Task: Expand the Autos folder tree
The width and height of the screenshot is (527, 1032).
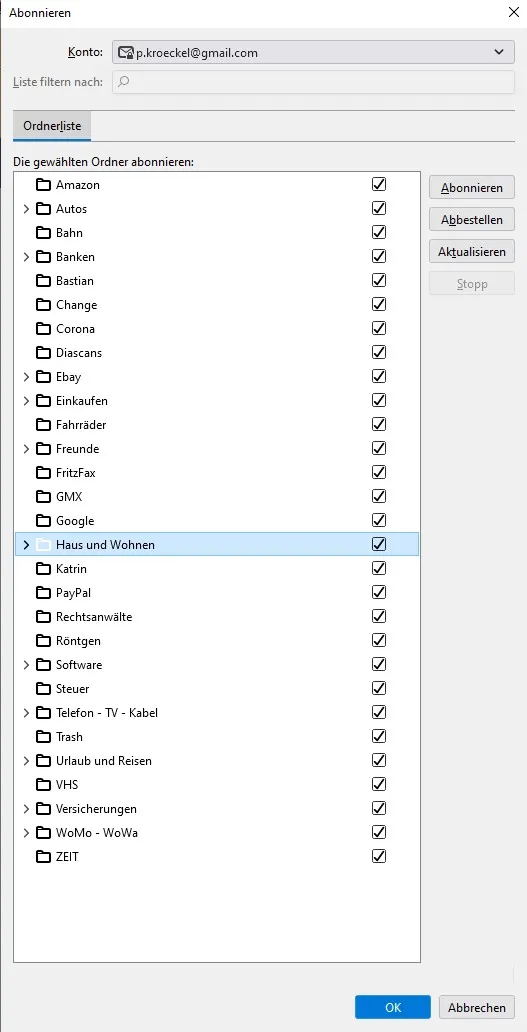Action: tap(26, 209)
